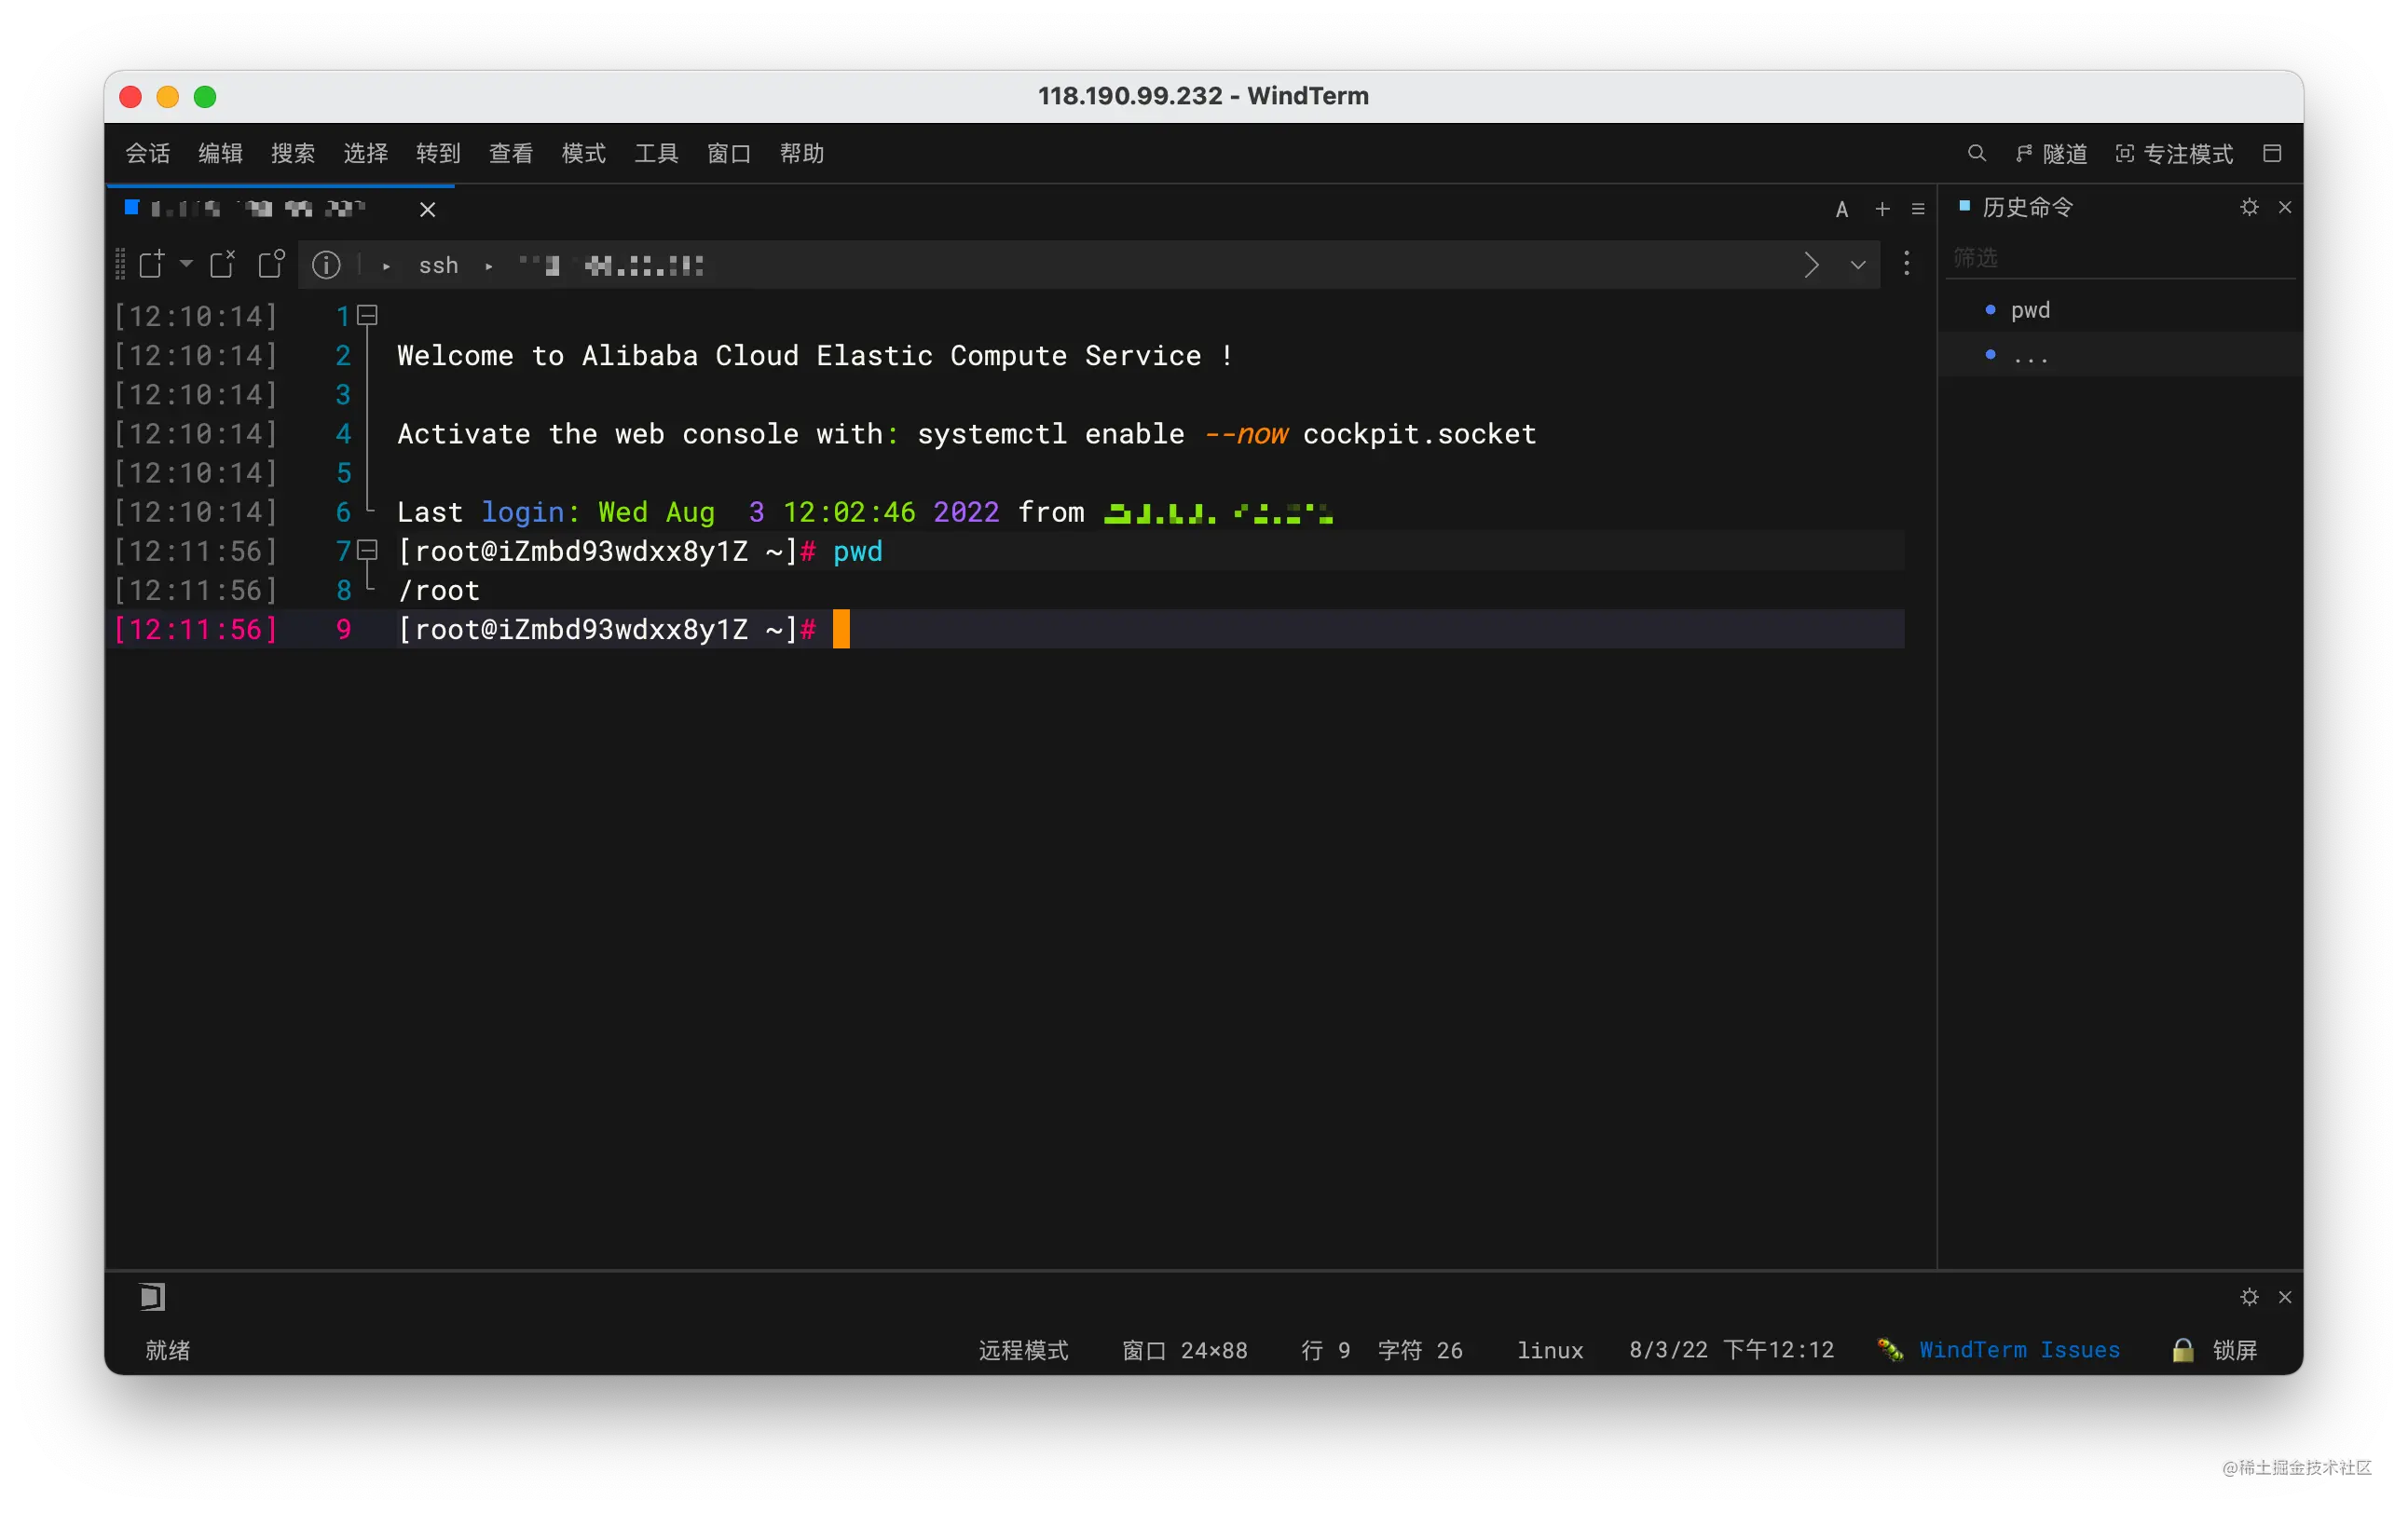Open the 窗口 menu
Viewport: 2408px width, 1513px height.
[x=729, y=153]
